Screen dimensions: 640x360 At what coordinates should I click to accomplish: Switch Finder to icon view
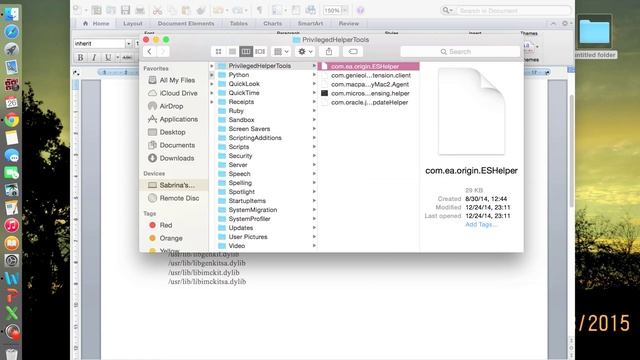point(218,51)
